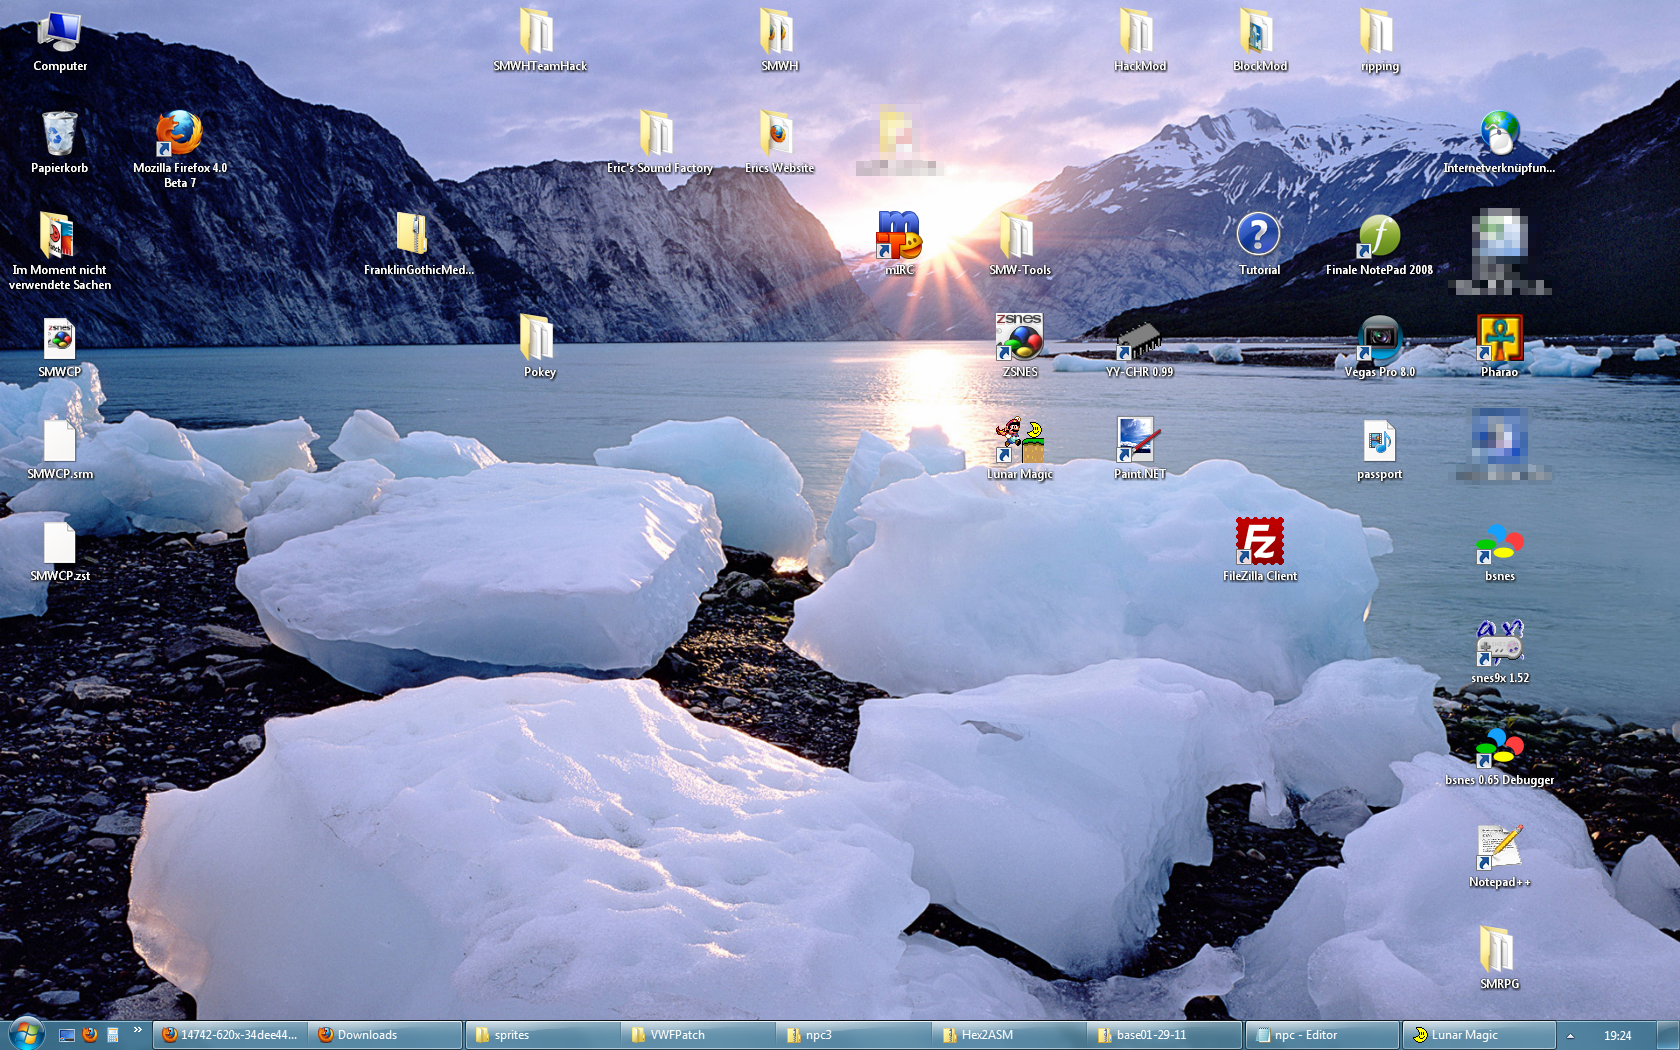Image resolution: width=1680 pixels, height=1050 pixels.
Task: Launch Mozilla Firefox 4.0 Beta 7 desktop shortcut
Action: 180,149
